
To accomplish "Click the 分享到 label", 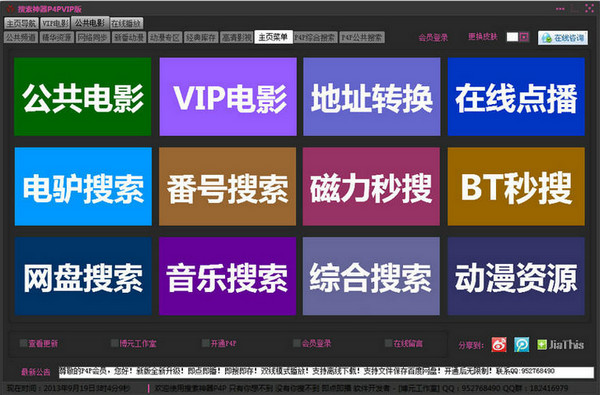I will tap(471, 345).
